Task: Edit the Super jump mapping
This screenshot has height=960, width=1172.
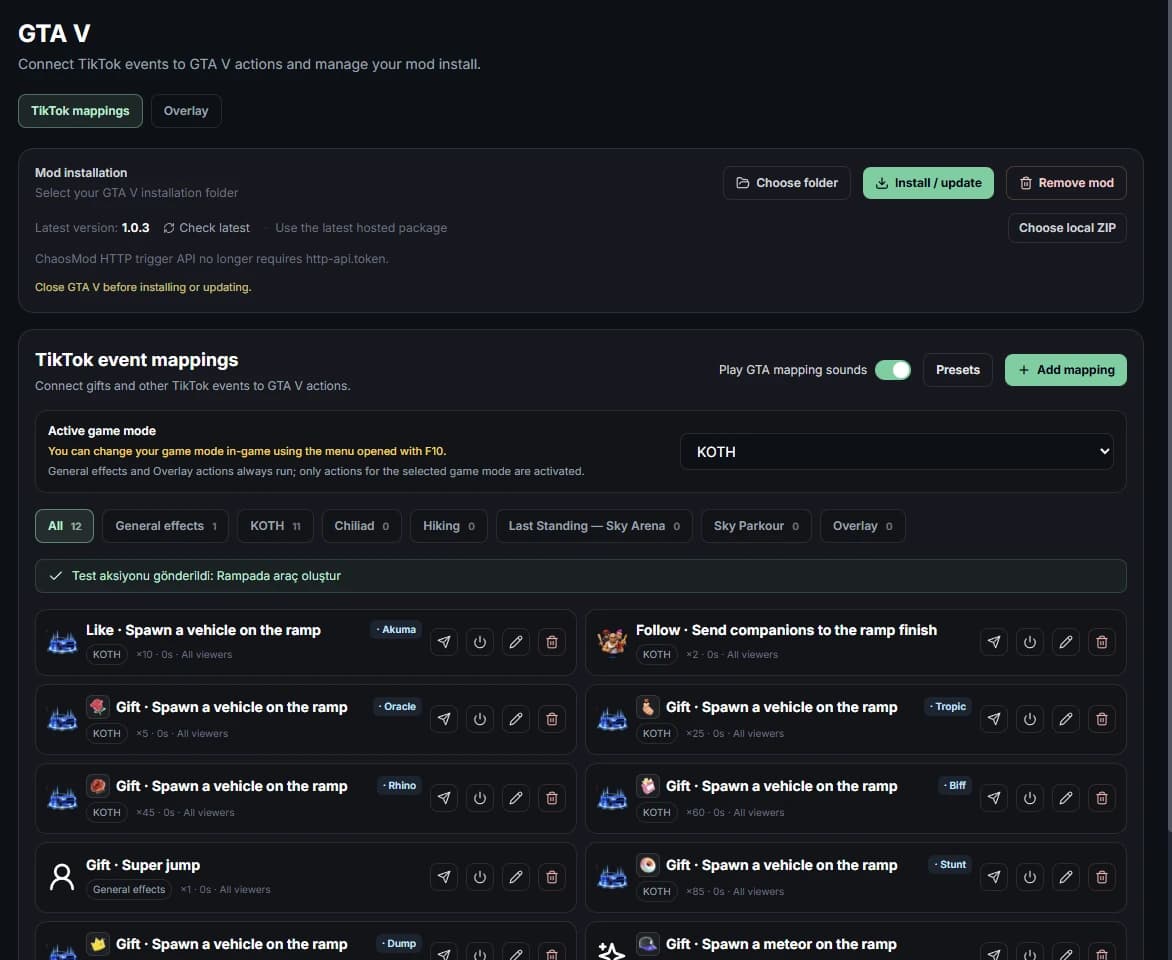Action: [516, 877]
